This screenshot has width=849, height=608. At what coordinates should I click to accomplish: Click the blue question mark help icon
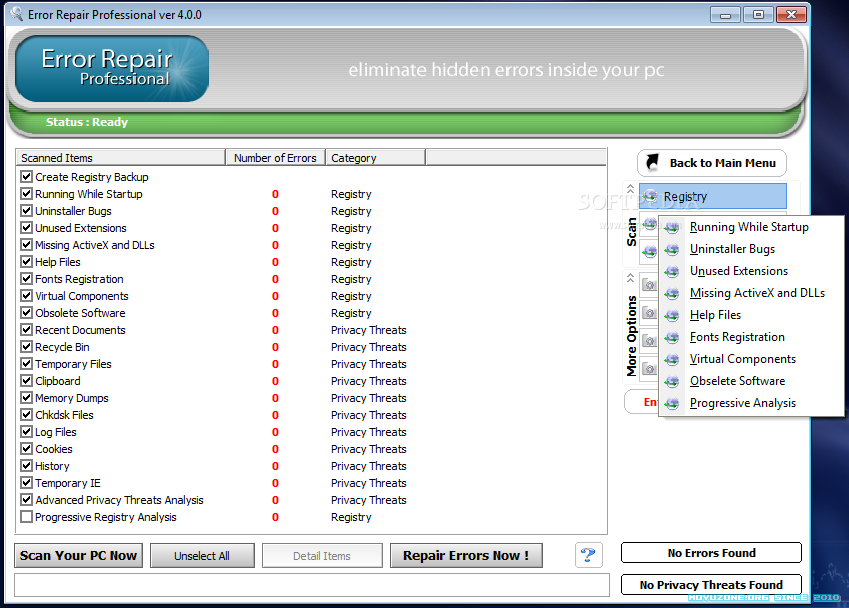588,555
